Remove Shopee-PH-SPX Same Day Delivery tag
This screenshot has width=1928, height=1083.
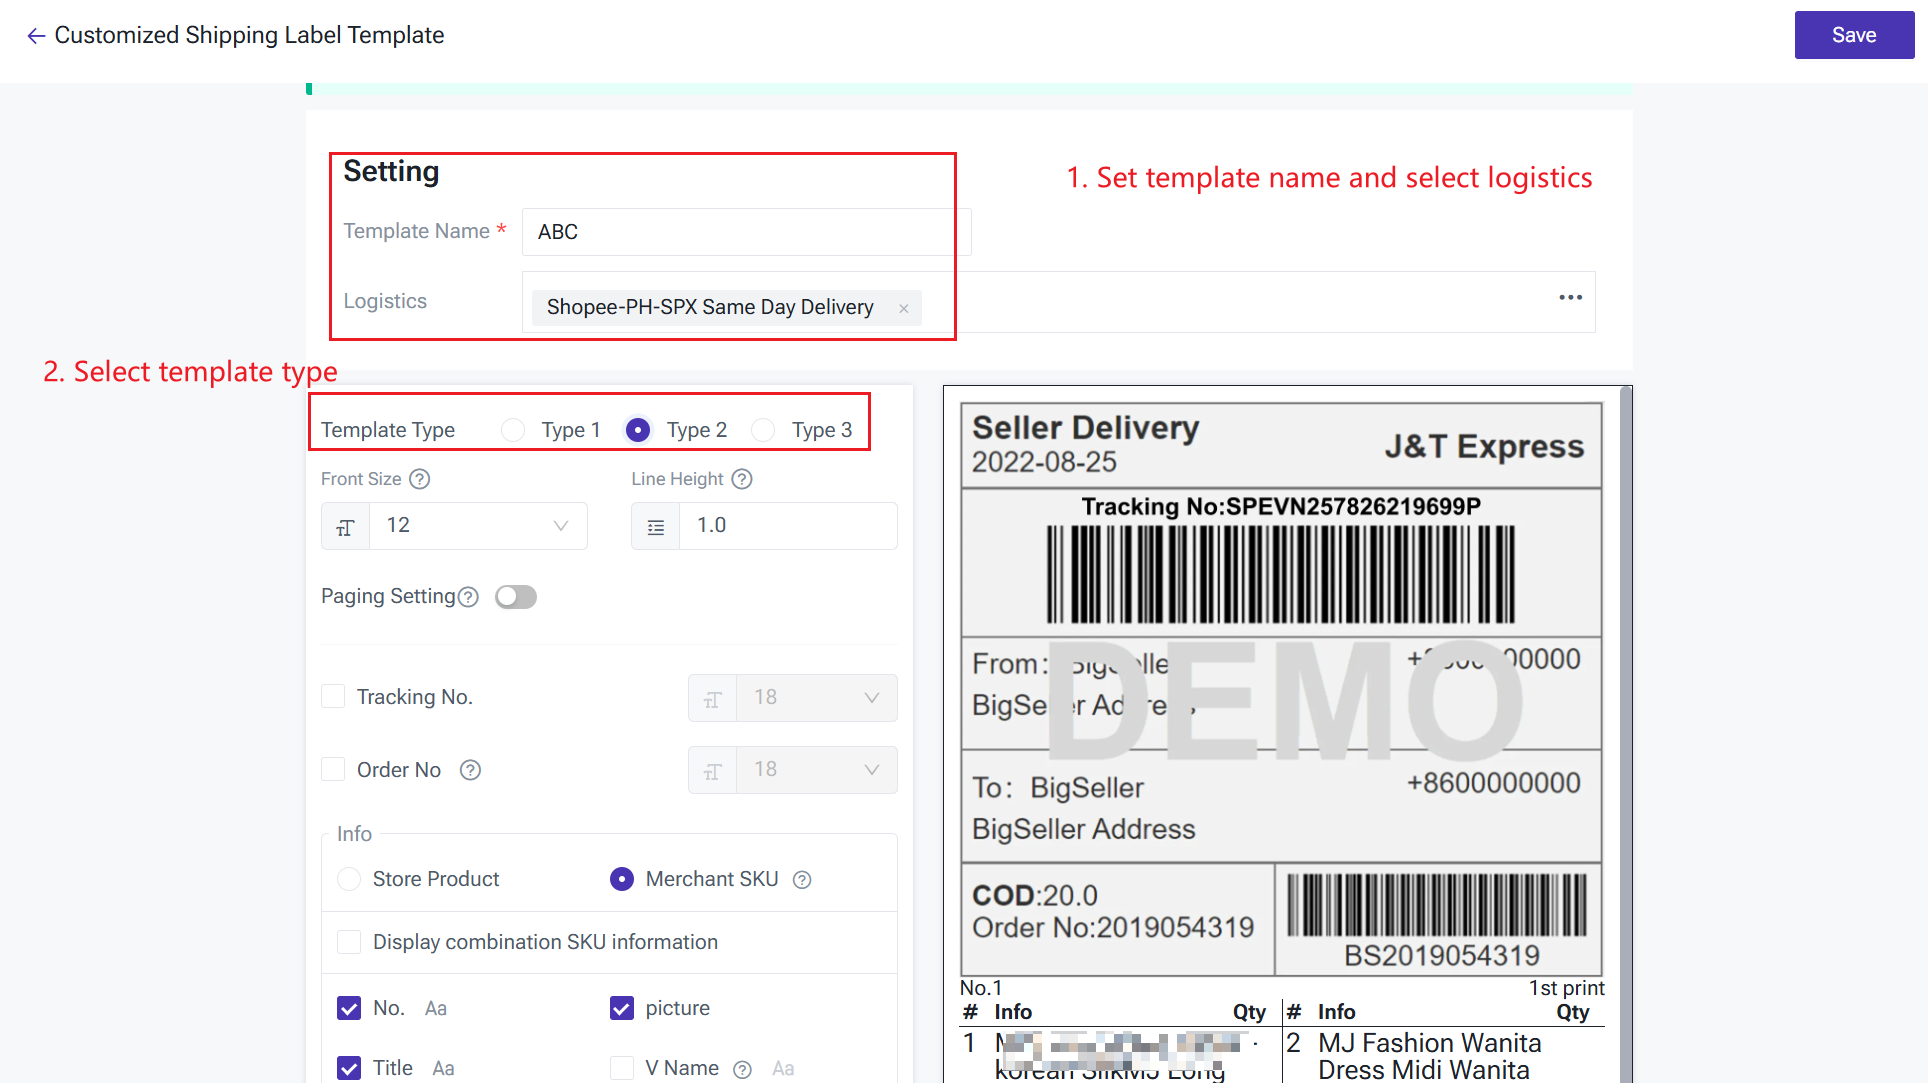tap(903, 309)
